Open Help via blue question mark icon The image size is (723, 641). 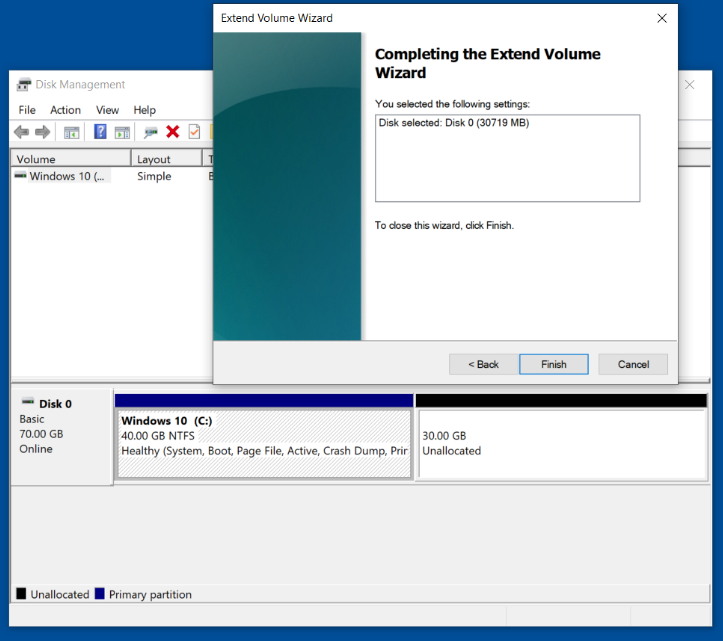[x=100, y=132]
